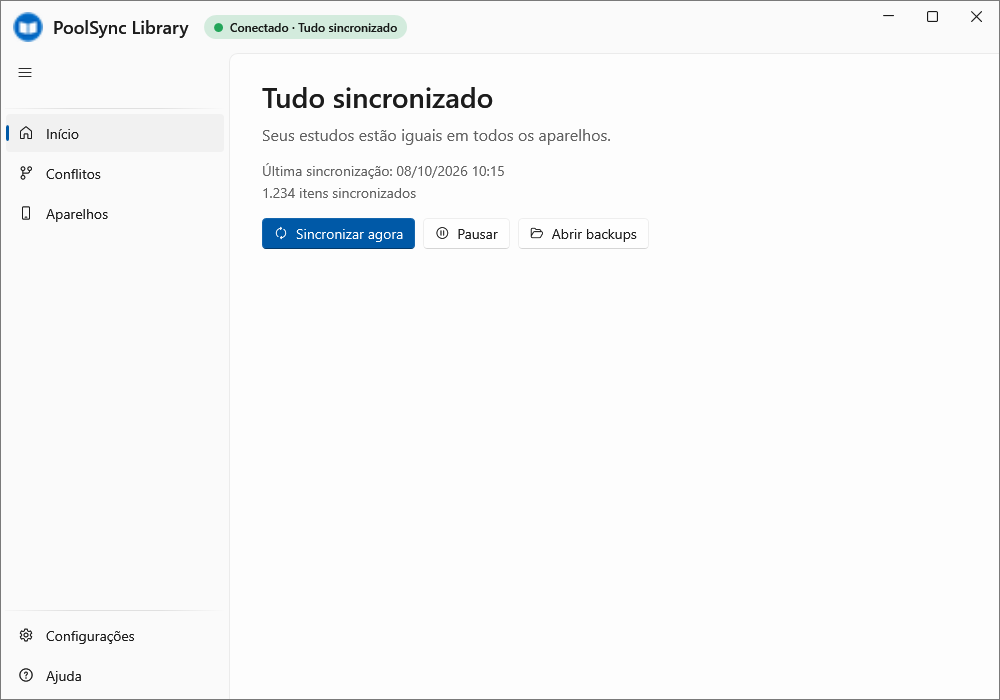Open the Conflitos section
Image resolution: width=1000 pixels, height=700 pixels.
tap(115, 173)
